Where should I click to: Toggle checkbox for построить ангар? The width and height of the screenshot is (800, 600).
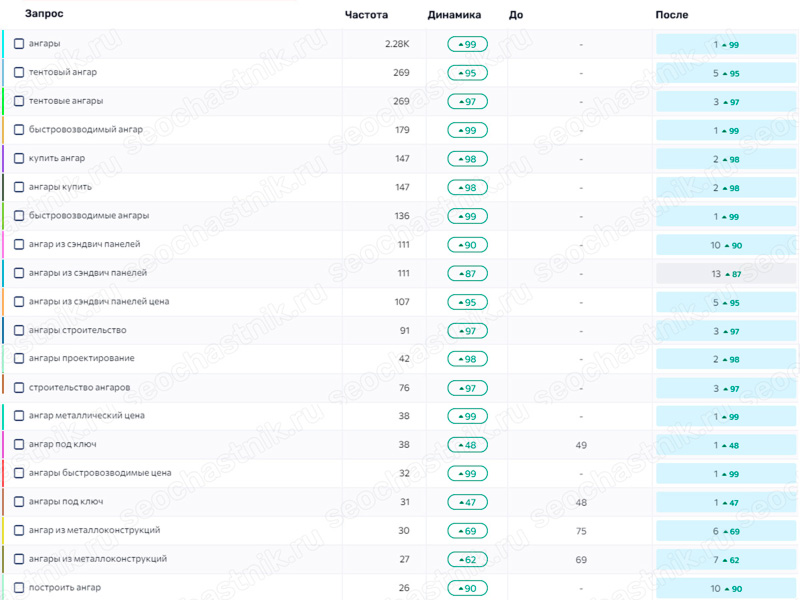[x=19, y=588]
